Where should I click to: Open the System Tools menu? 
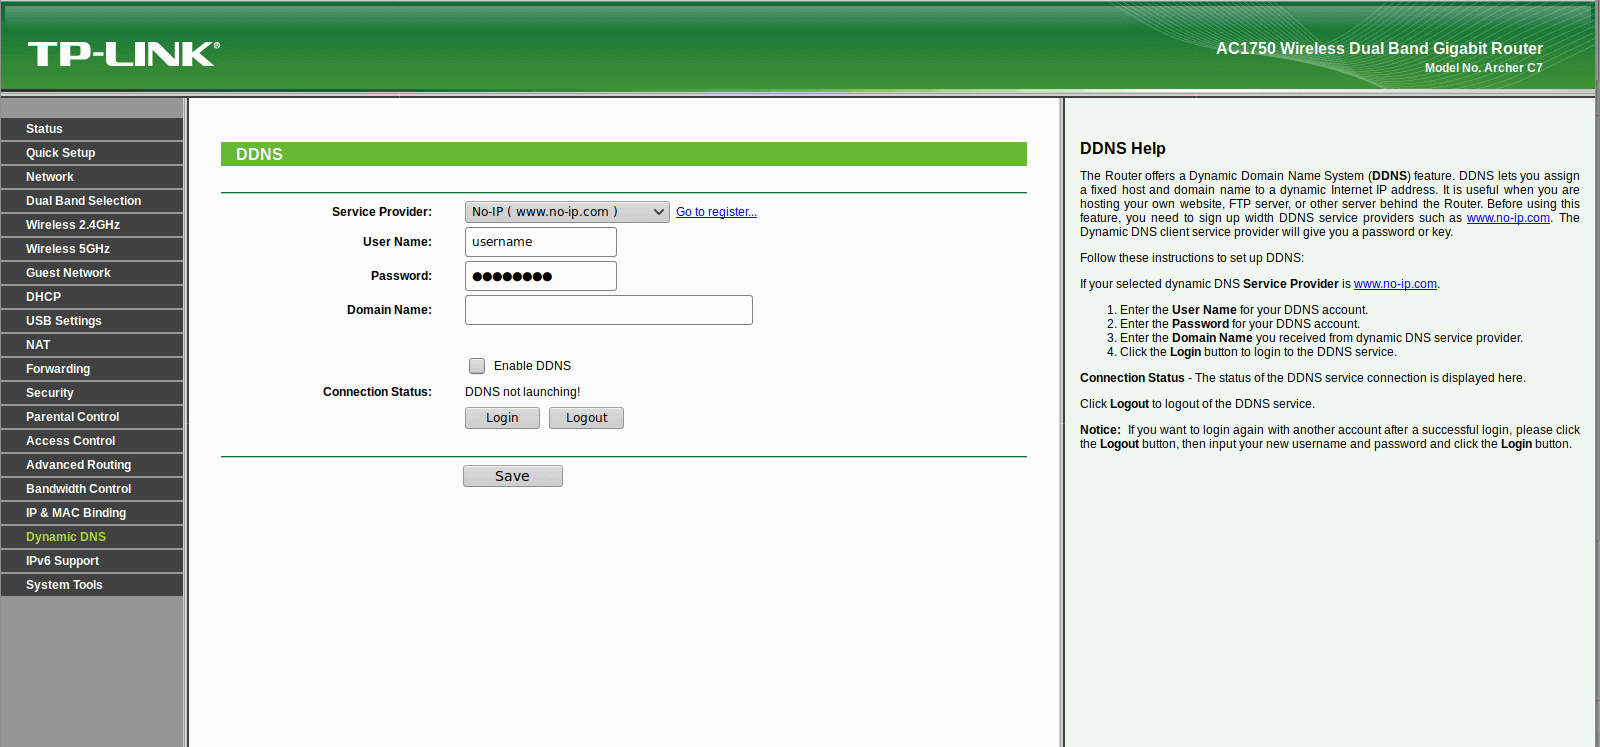click(92, 585)
